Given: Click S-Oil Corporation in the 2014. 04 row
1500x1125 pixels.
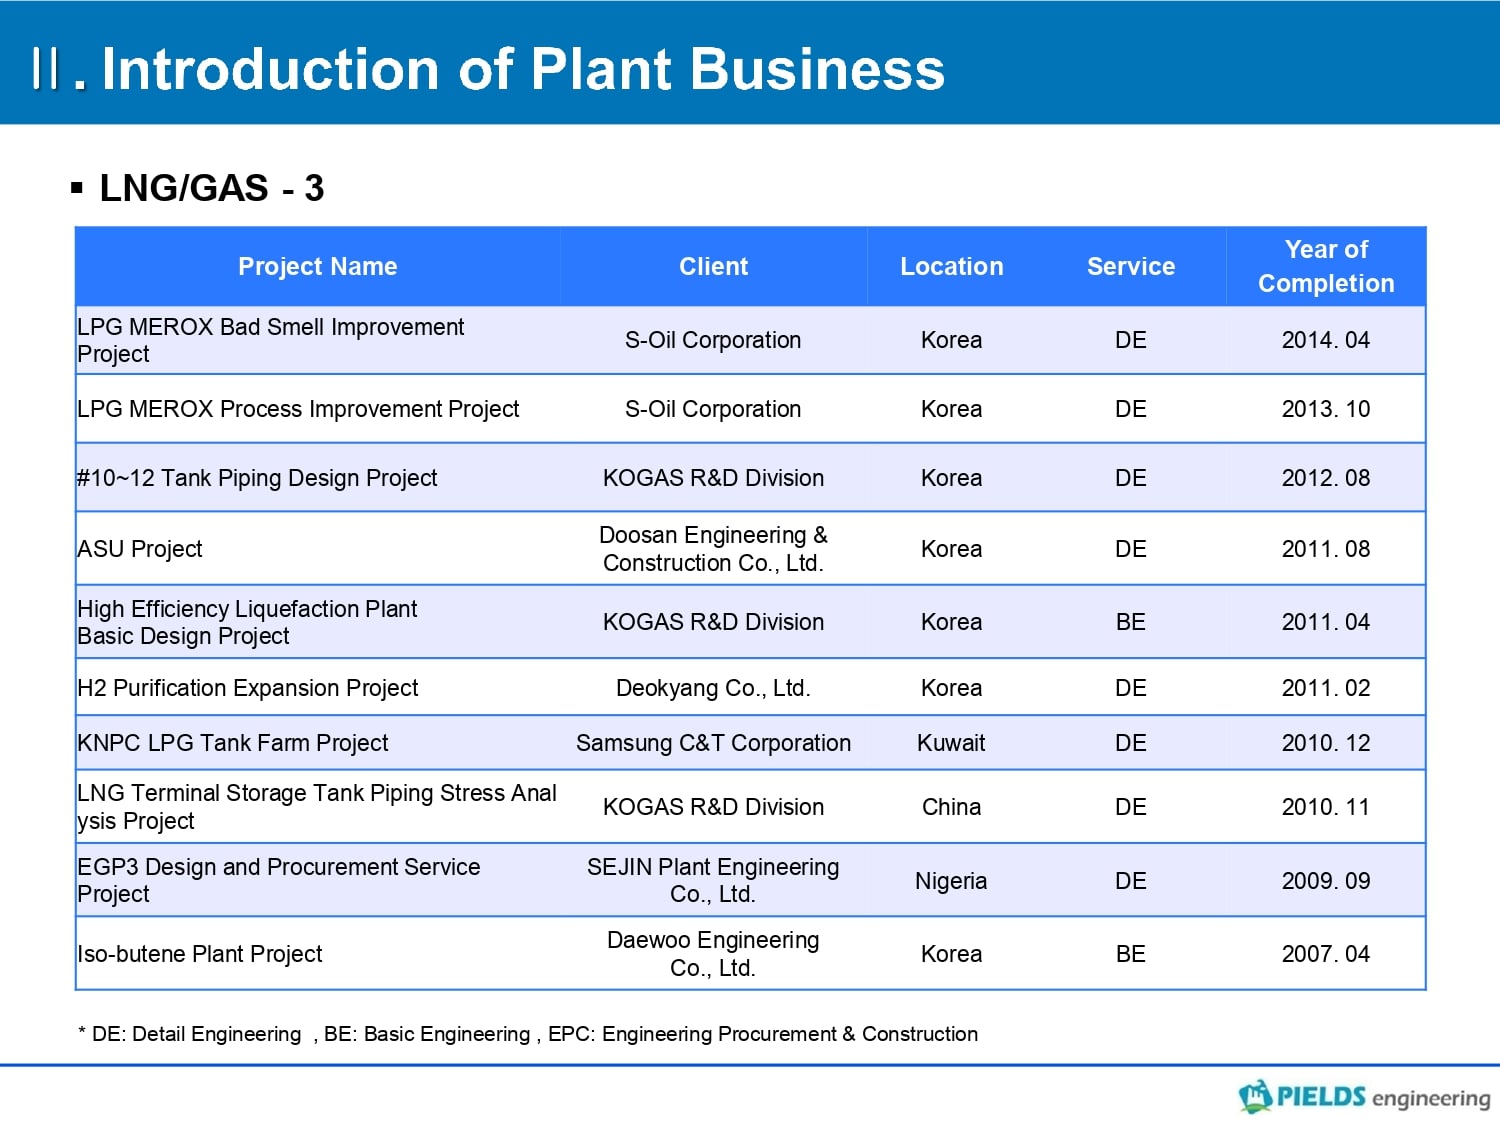Looking at the screenshot, I should pos(713,340).
